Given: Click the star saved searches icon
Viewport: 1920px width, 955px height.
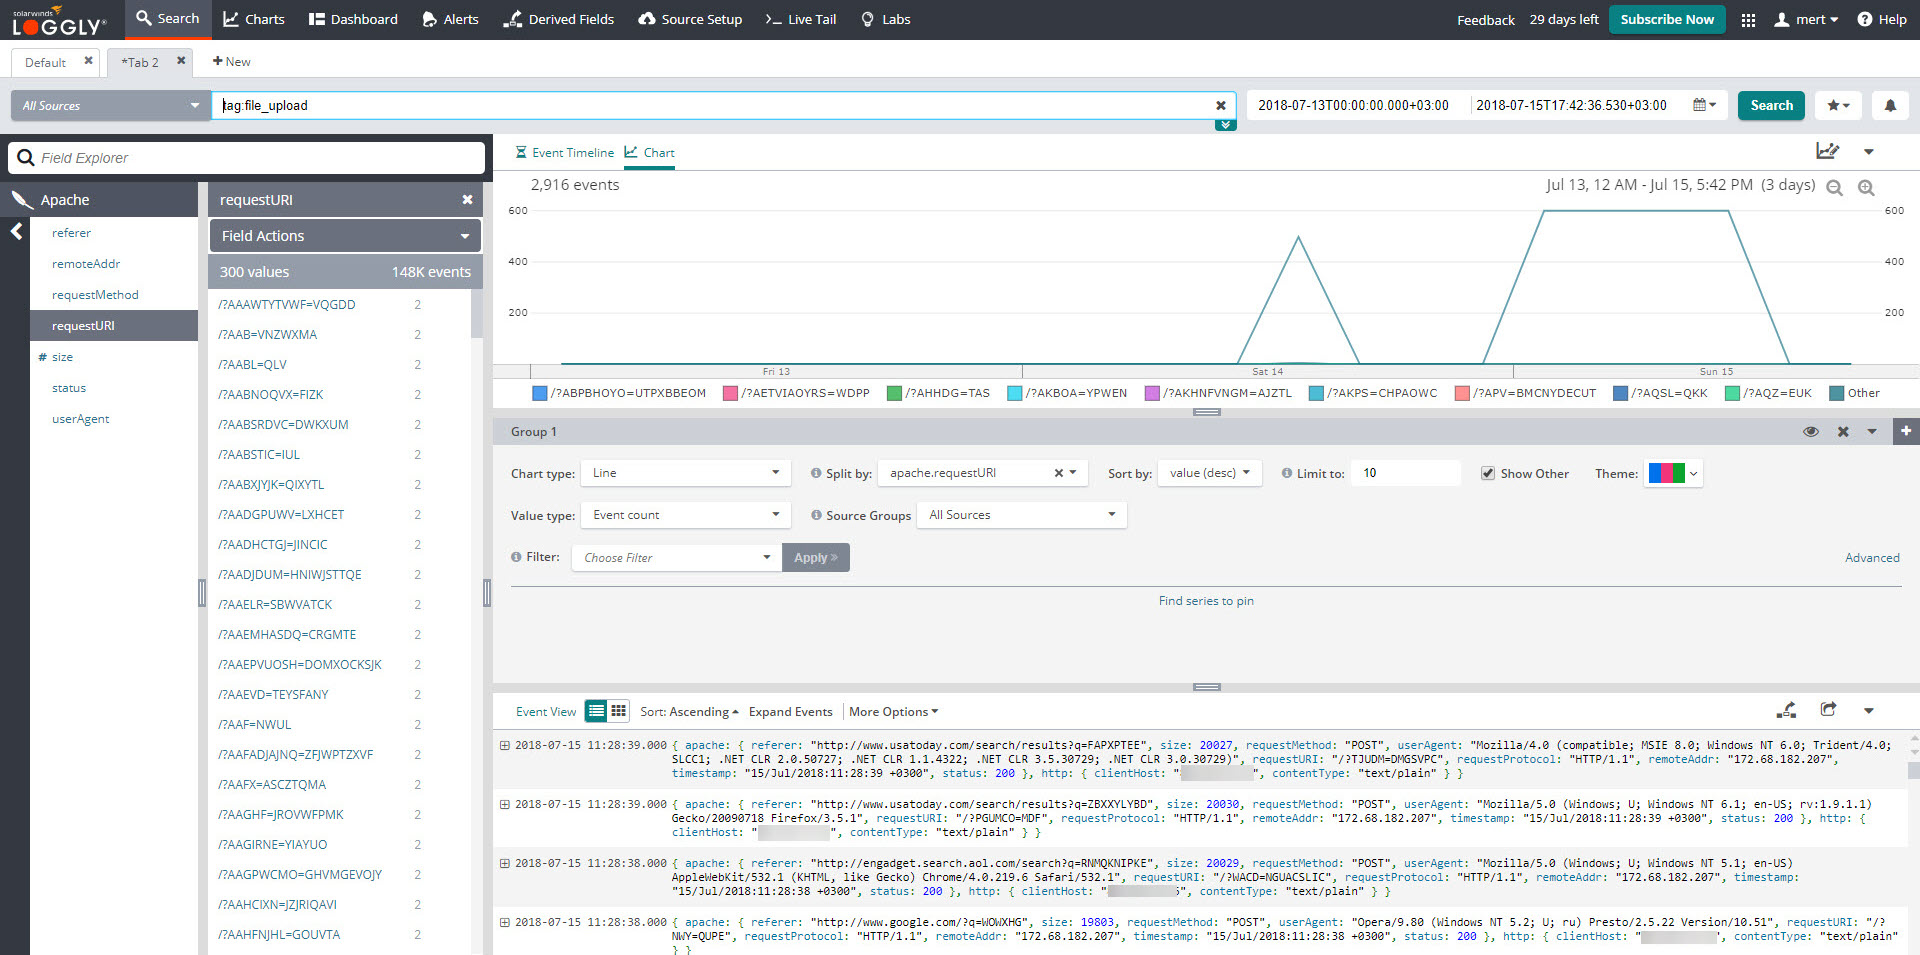Looking at the screenshot, I should pos(1839,105).
